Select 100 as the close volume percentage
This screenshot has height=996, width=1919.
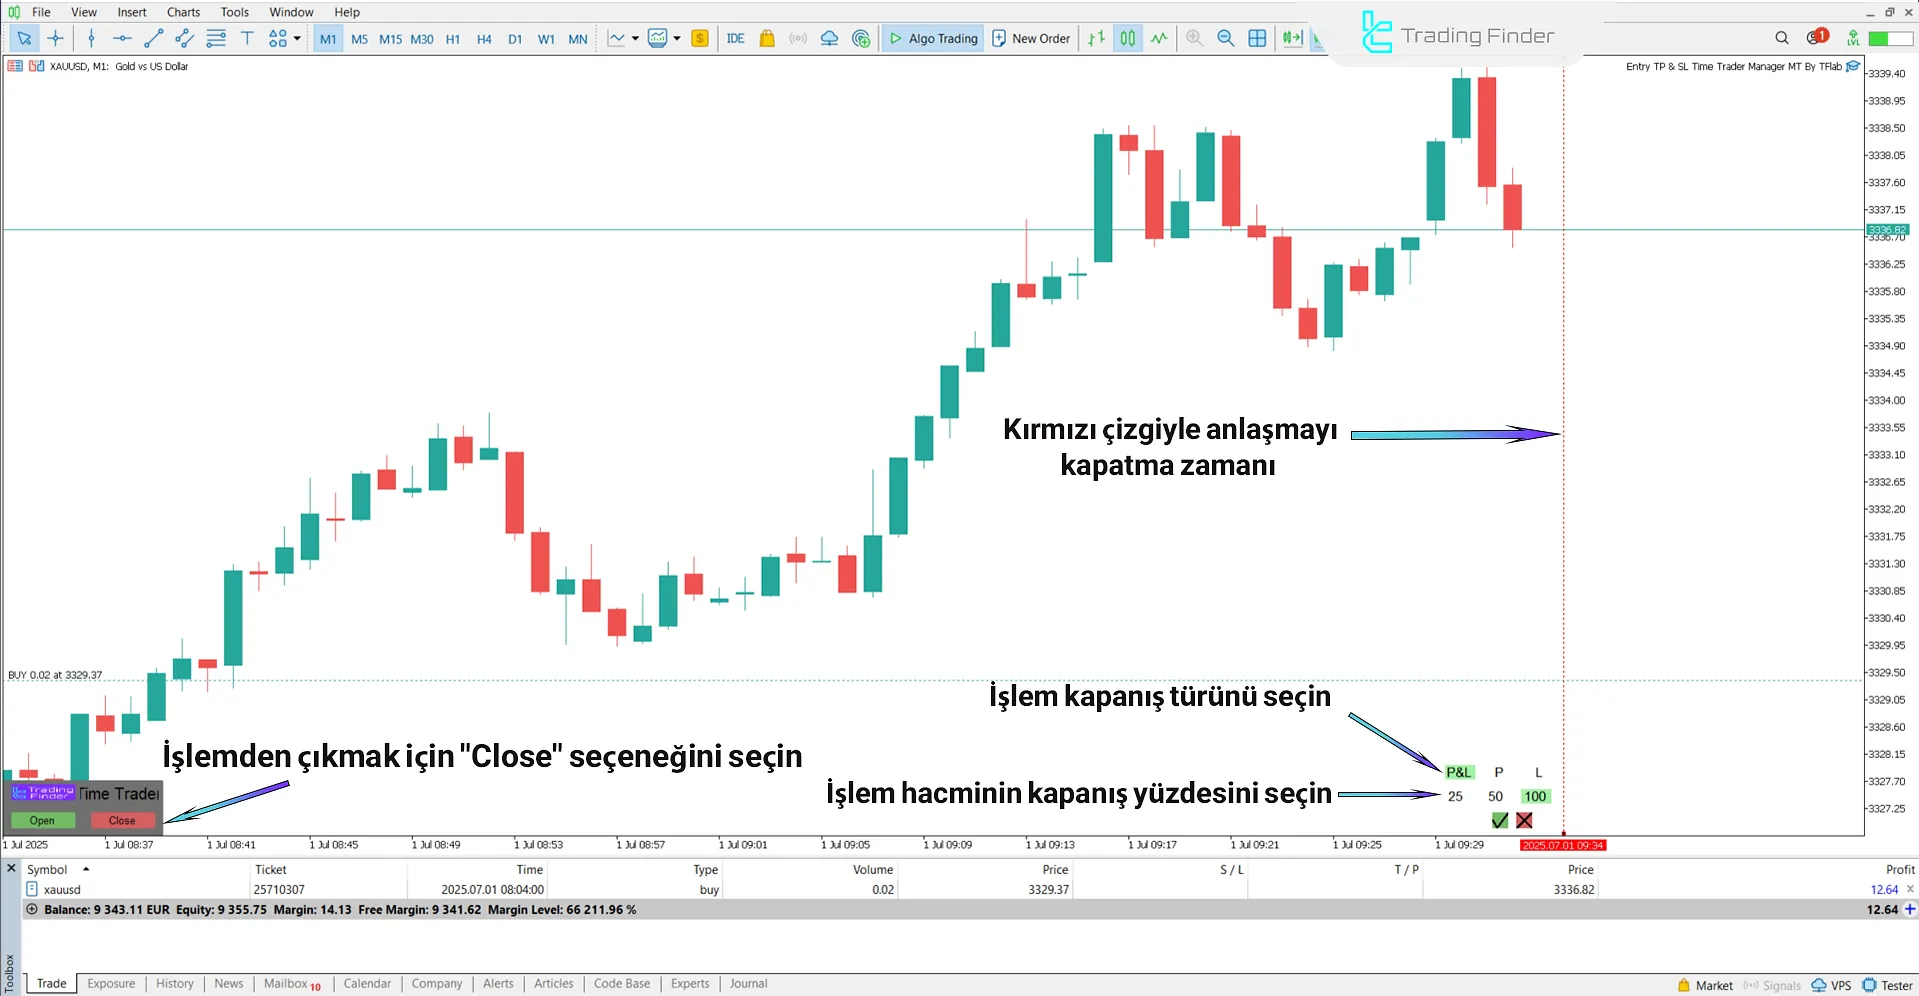pyautogui.click(x=1535, y=796)
